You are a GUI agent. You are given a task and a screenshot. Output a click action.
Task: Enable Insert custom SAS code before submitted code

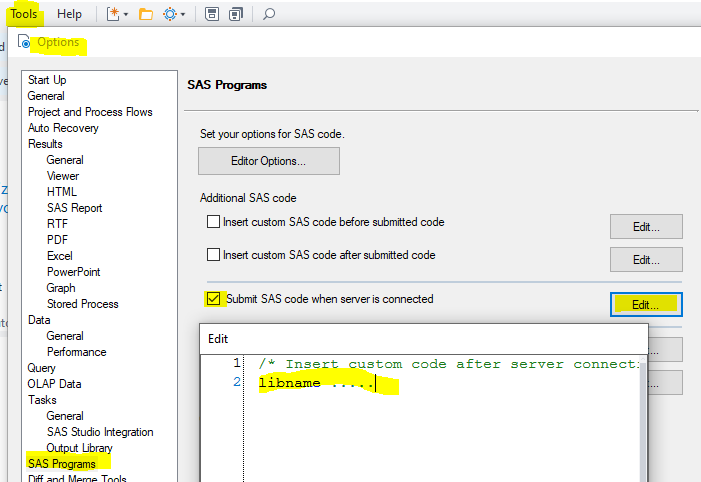tap(213, 222)
